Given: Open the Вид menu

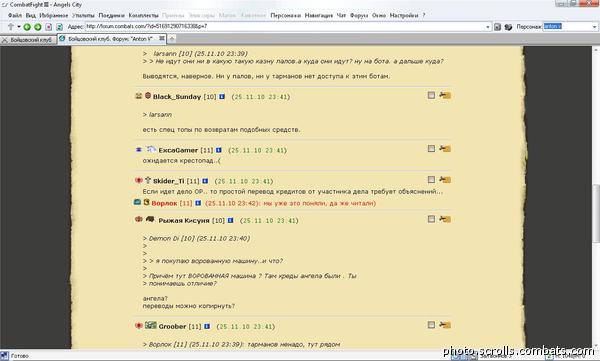Looking at the screenshot, I should 31,16.
